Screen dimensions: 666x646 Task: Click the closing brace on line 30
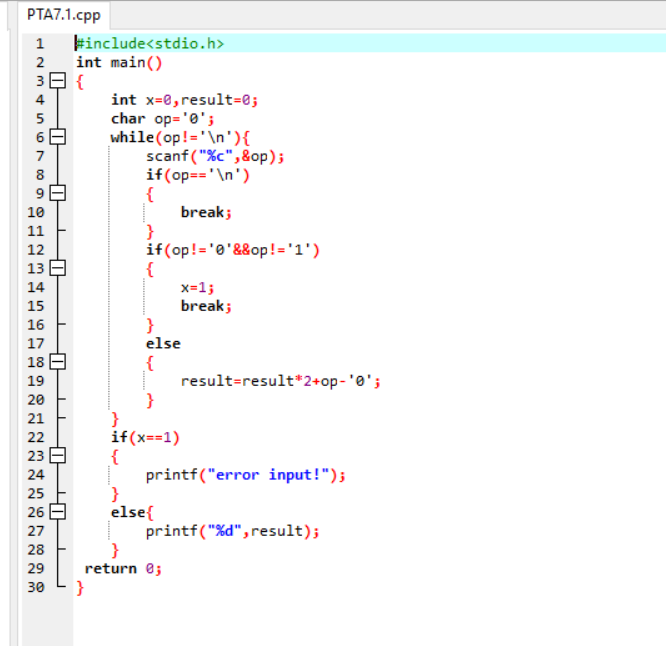click(80, 588)
